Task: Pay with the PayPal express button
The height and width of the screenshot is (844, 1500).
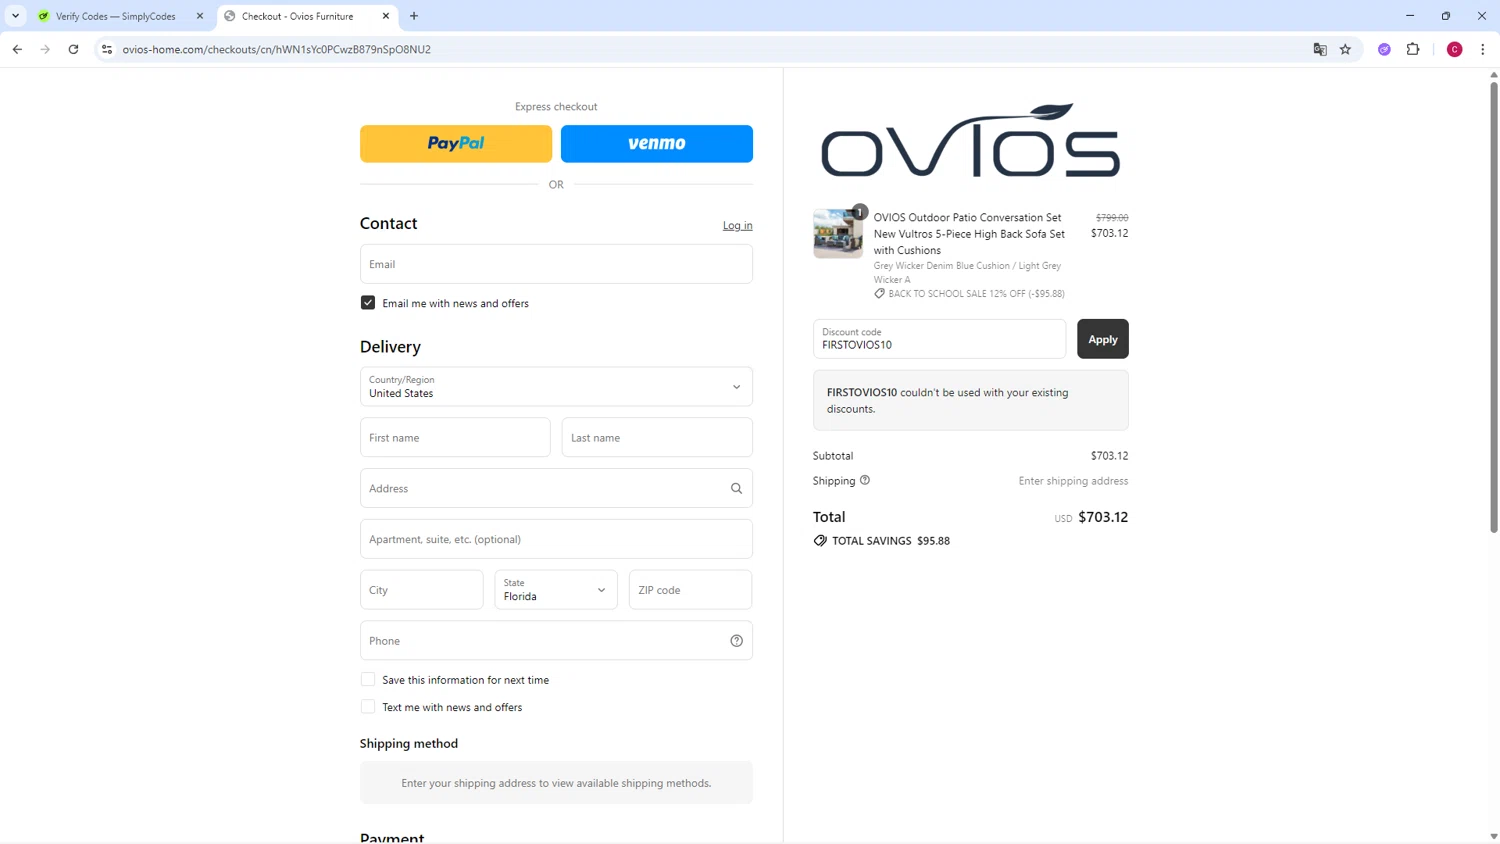Action: click(456, 144)
